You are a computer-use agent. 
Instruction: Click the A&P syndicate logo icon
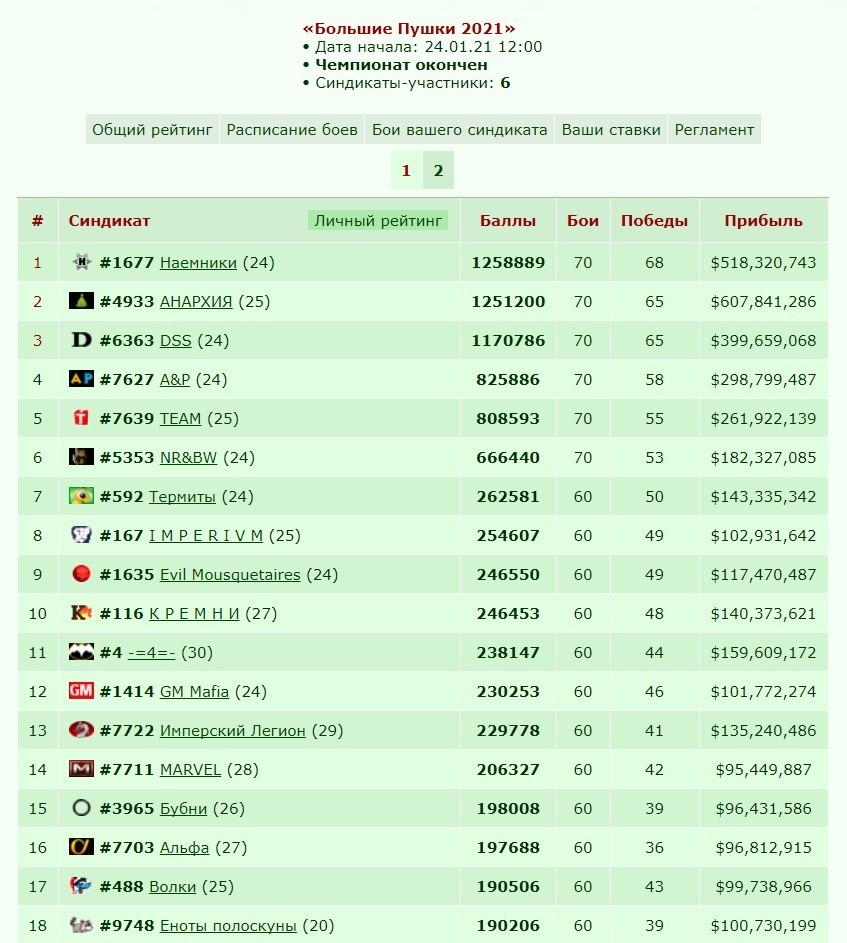point(81,379)
